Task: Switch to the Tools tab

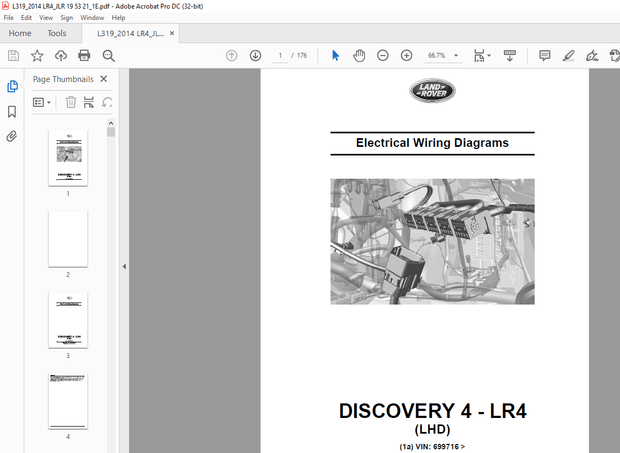Action: [x=57, y=34]
